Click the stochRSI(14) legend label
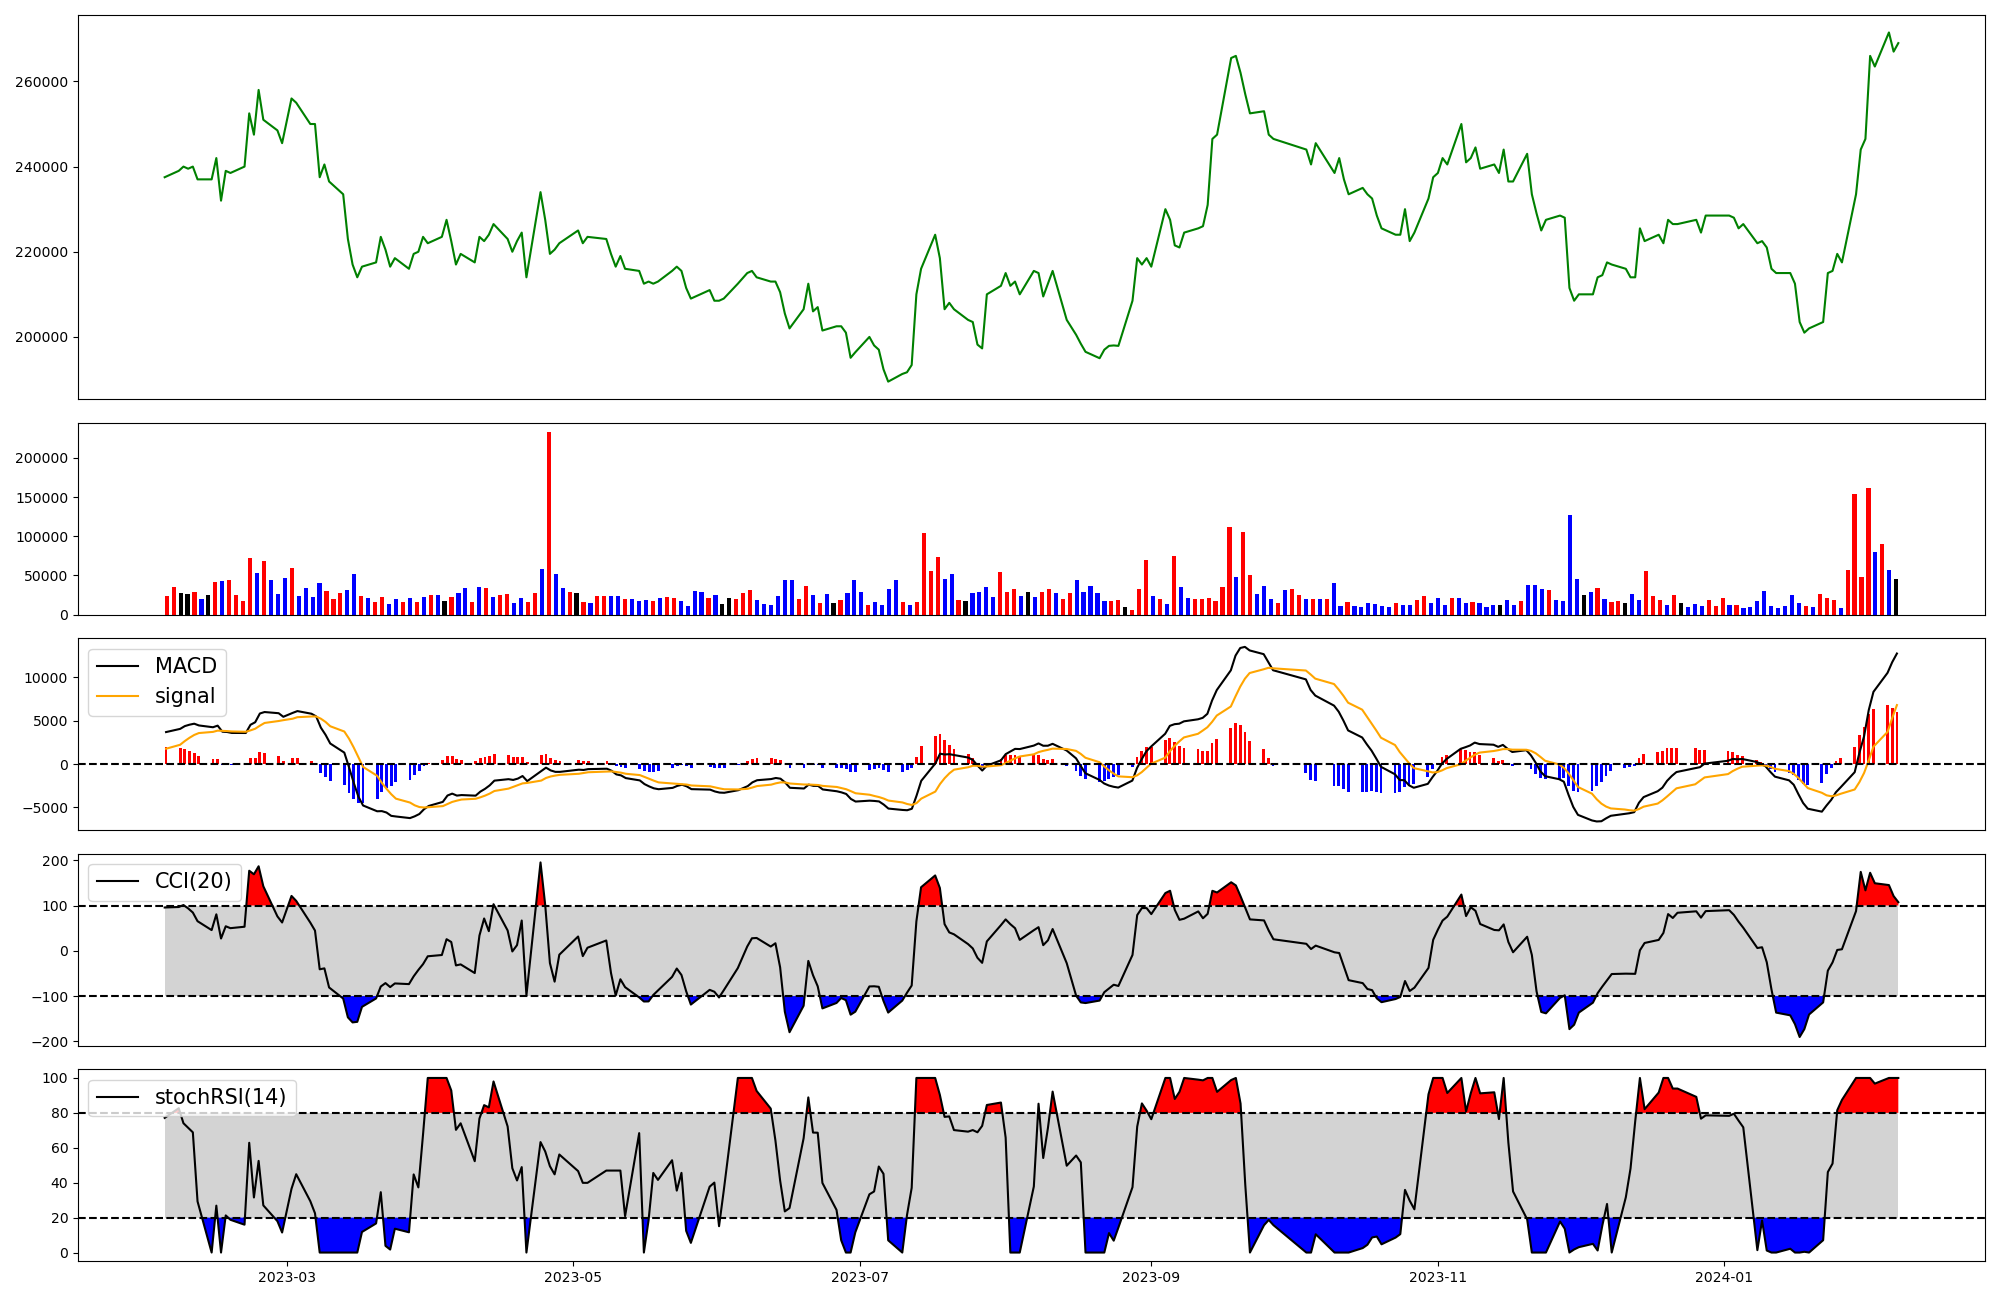This screenshot has width=2000, height=1300. pos(220,1097)
